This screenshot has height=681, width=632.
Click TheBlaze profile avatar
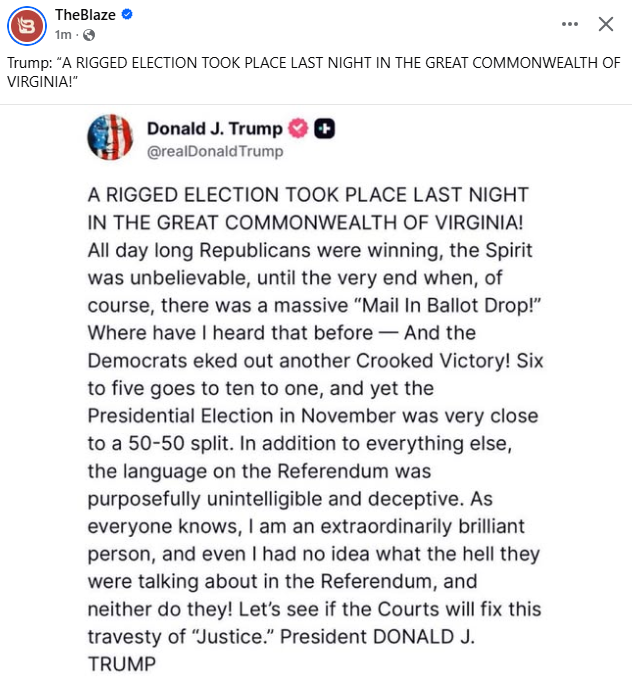26,23
